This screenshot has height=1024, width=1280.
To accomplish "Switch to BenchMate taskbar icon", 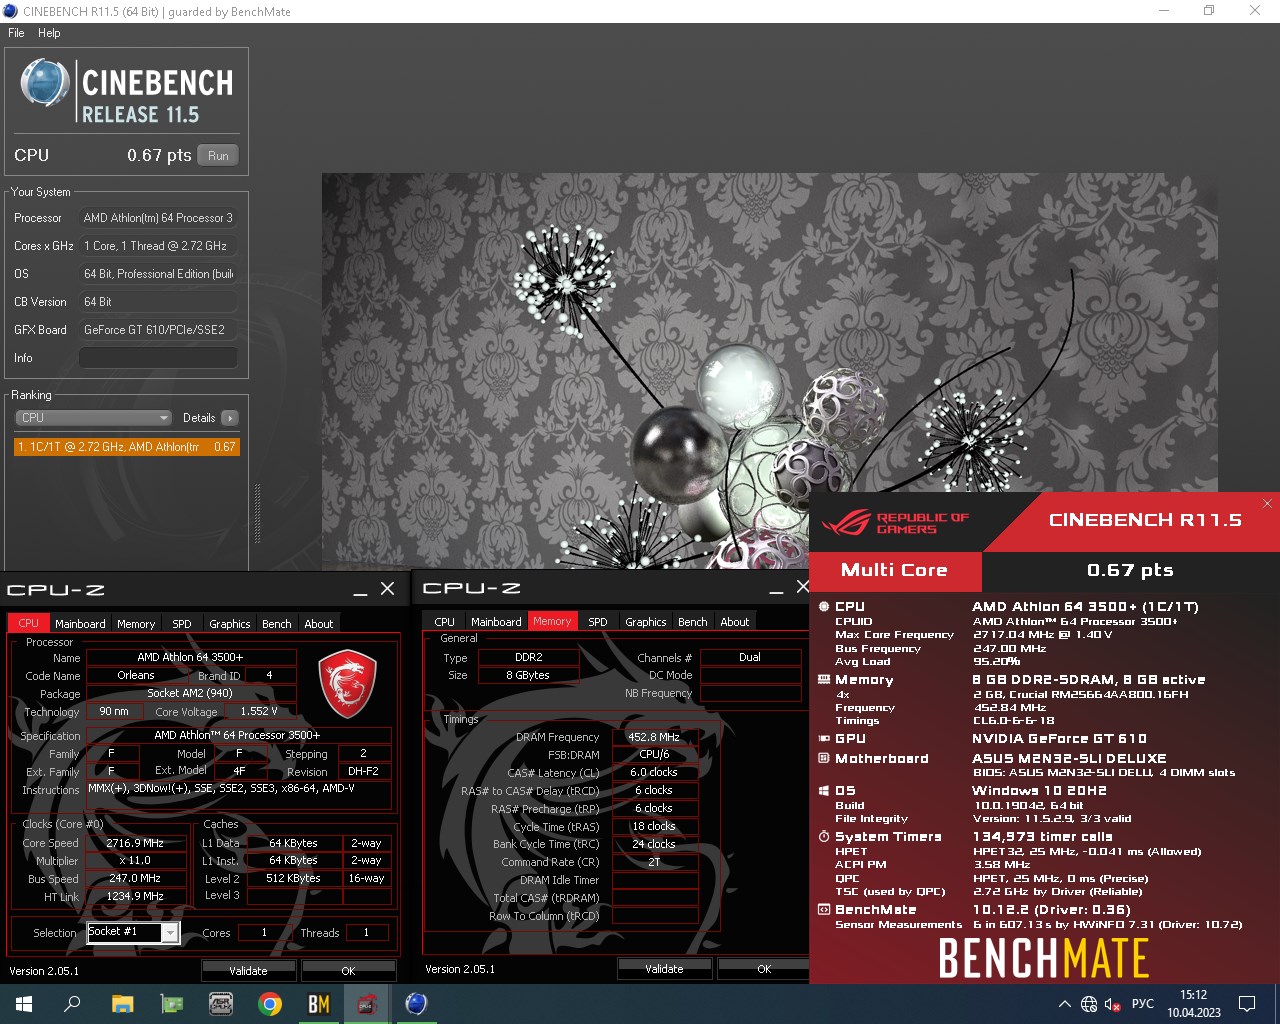I will 318,1004.
